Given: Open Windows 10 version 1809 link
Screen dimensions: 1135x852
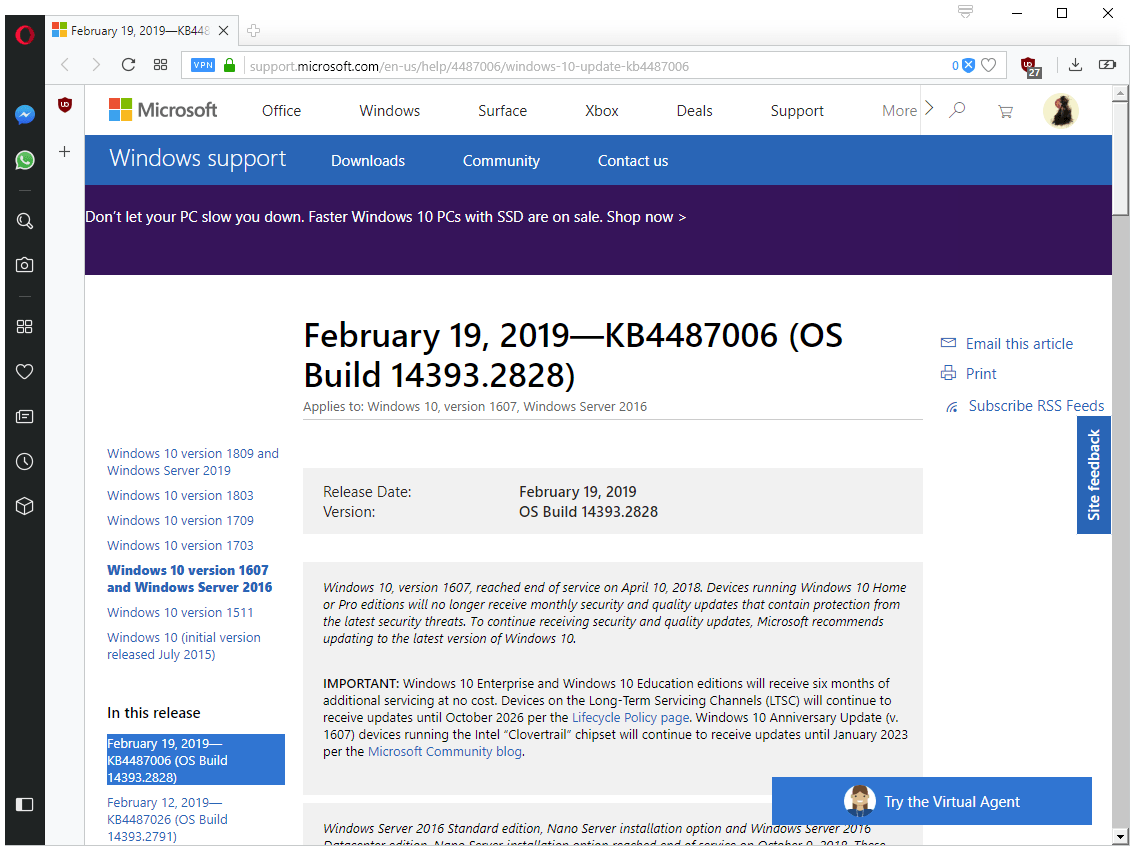Looking at the screenshot, I should pos(193,462).
